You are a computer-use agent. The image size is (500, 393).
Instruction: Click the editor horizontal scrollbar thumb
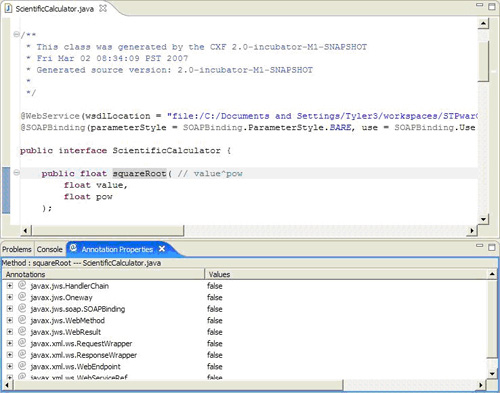(x=107, y=230)
